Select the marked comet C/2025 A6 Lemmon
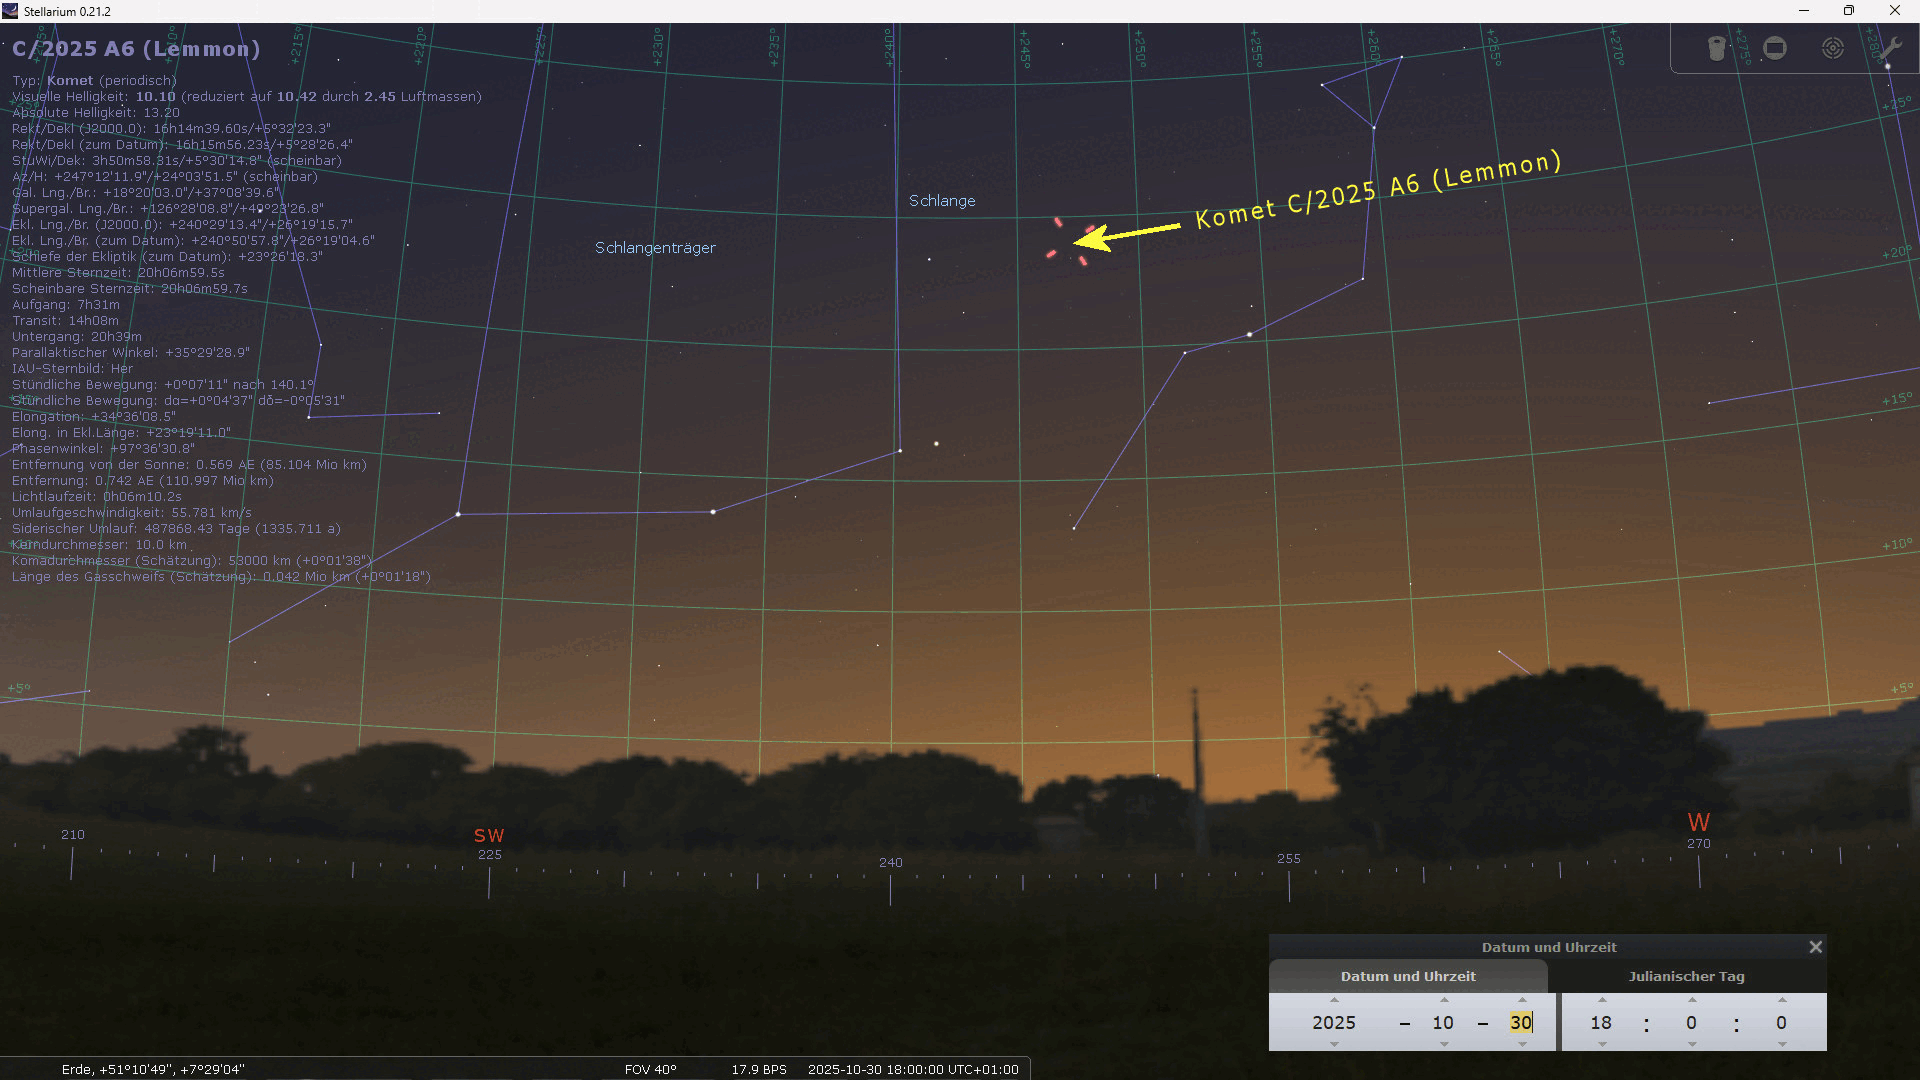 (x=1069, y=240)
